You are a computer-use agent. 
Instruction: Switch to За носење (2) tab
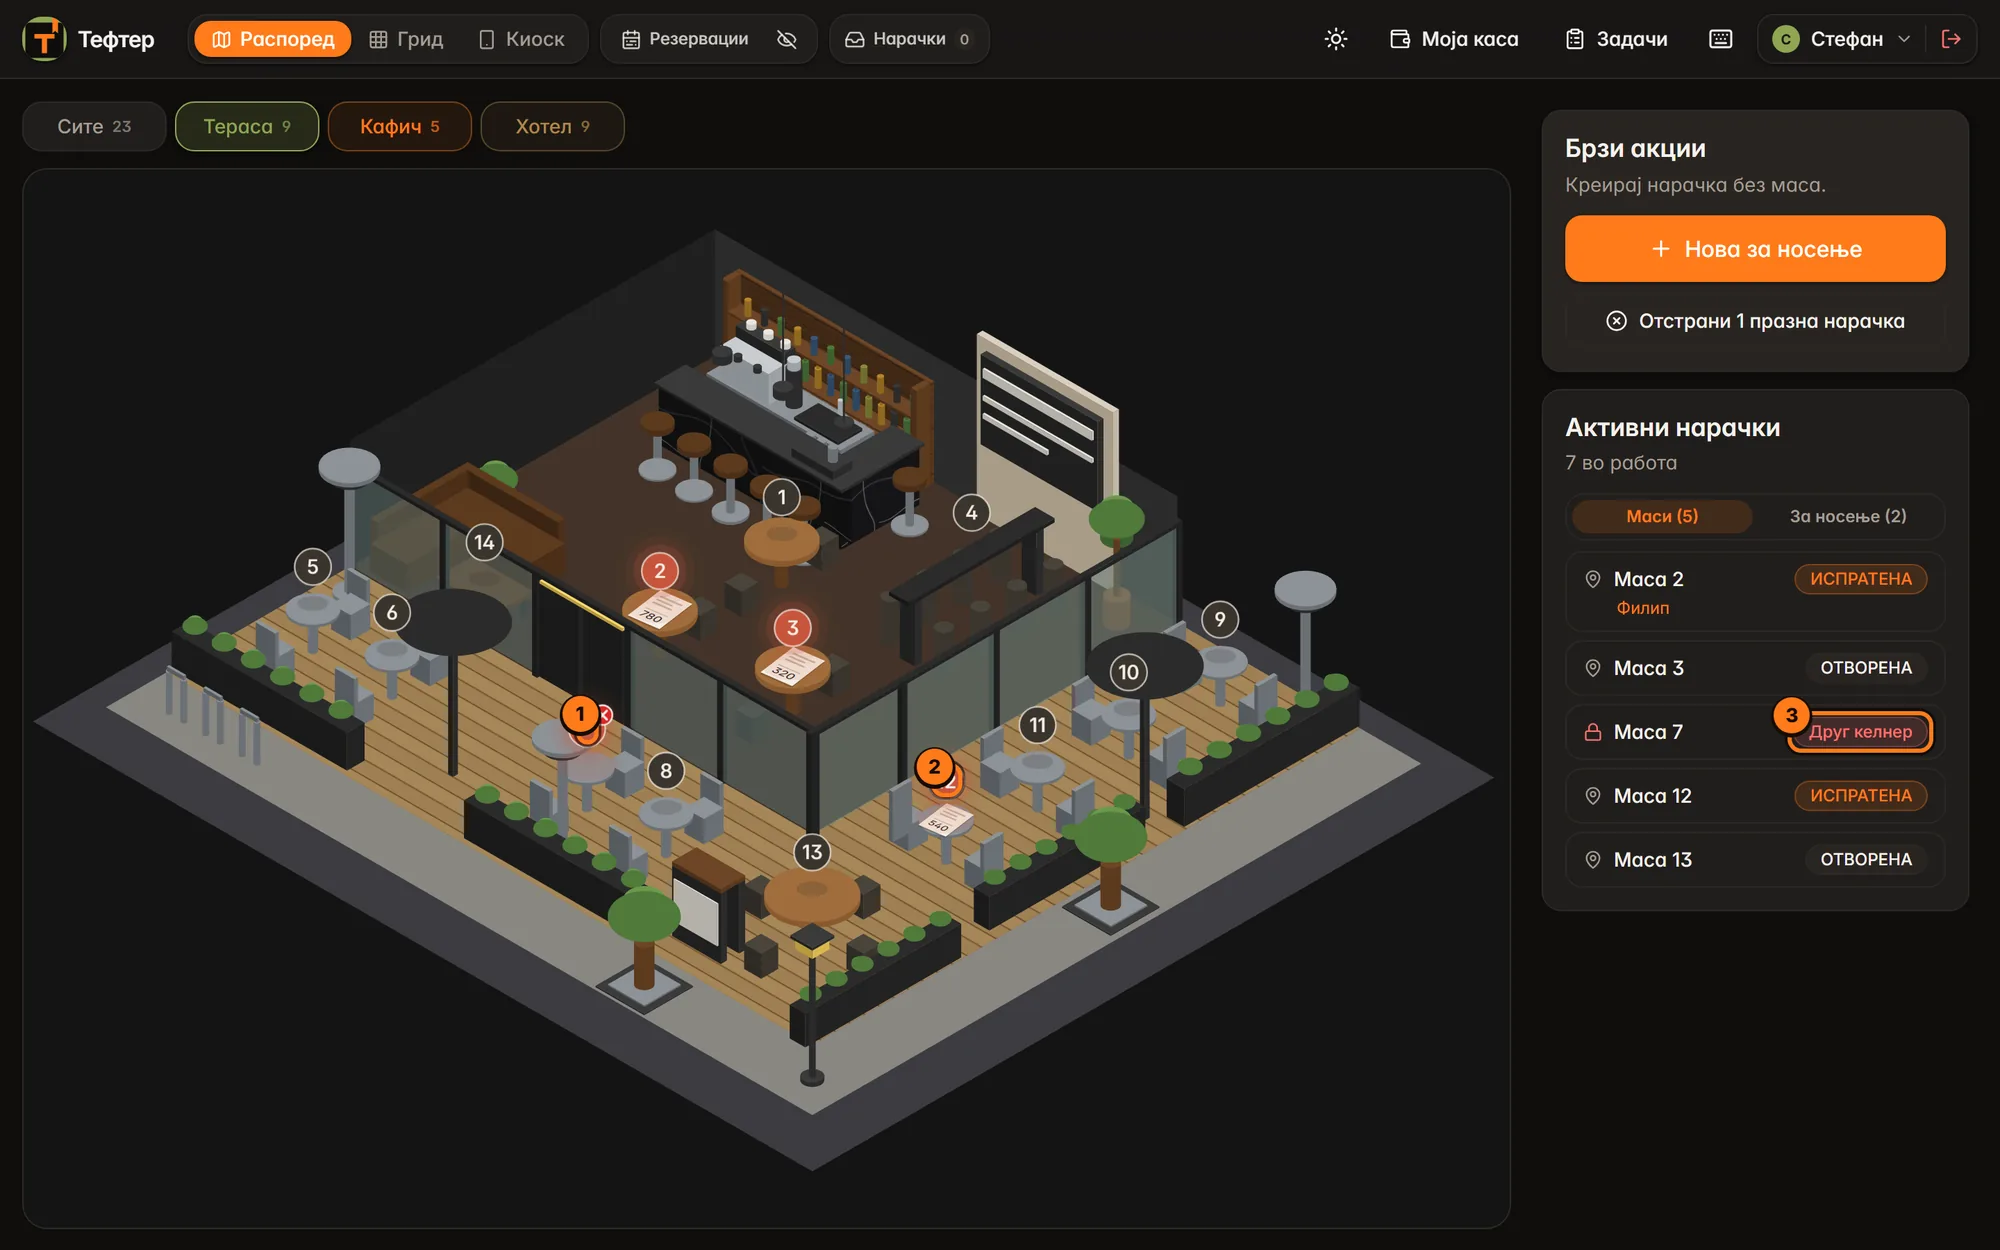pyautogui.click(x=1848, y=516)
